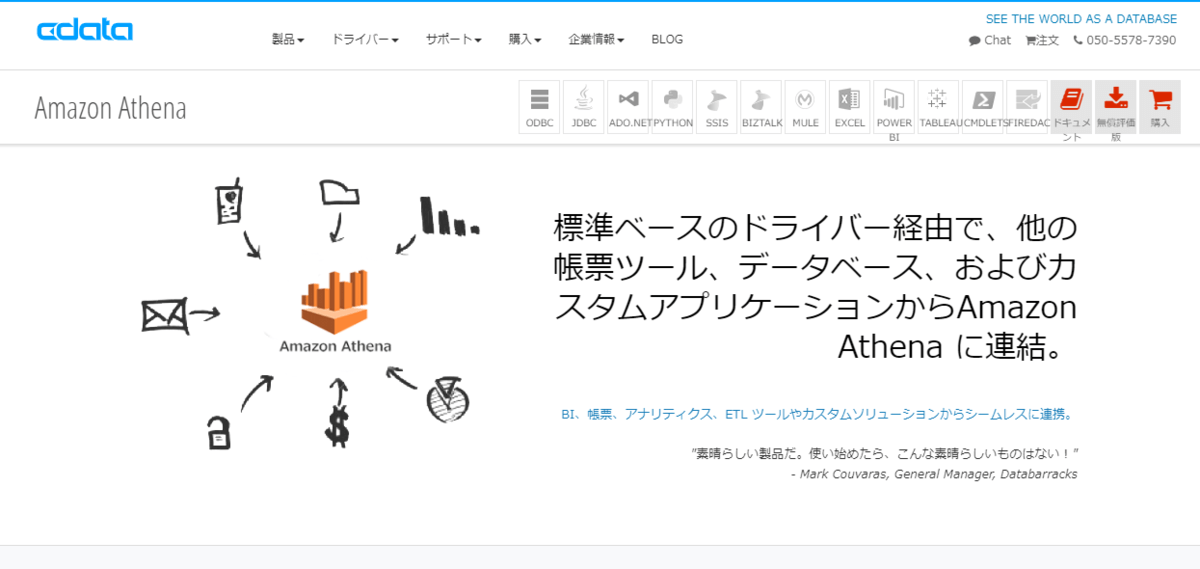Screen dimensions: 1200x569
Task: Open the ODBC driver icon
Action: click(x=539, y=107)
